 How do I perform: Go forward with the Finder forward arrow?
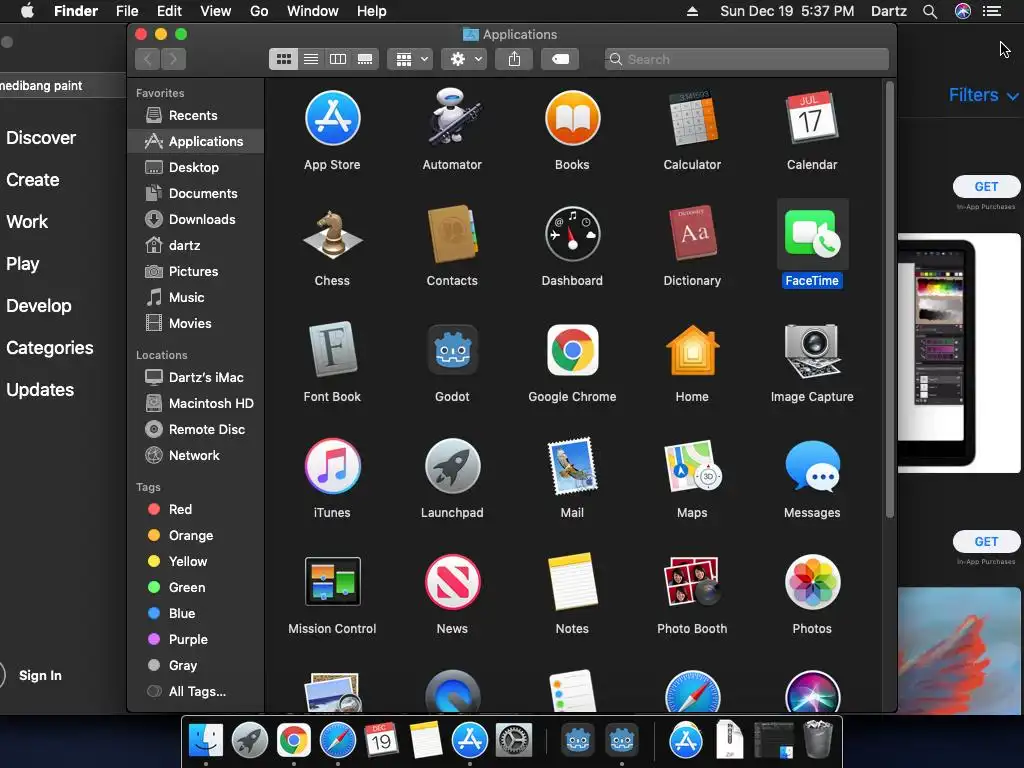pyautogui.click(x=173, y=59)
